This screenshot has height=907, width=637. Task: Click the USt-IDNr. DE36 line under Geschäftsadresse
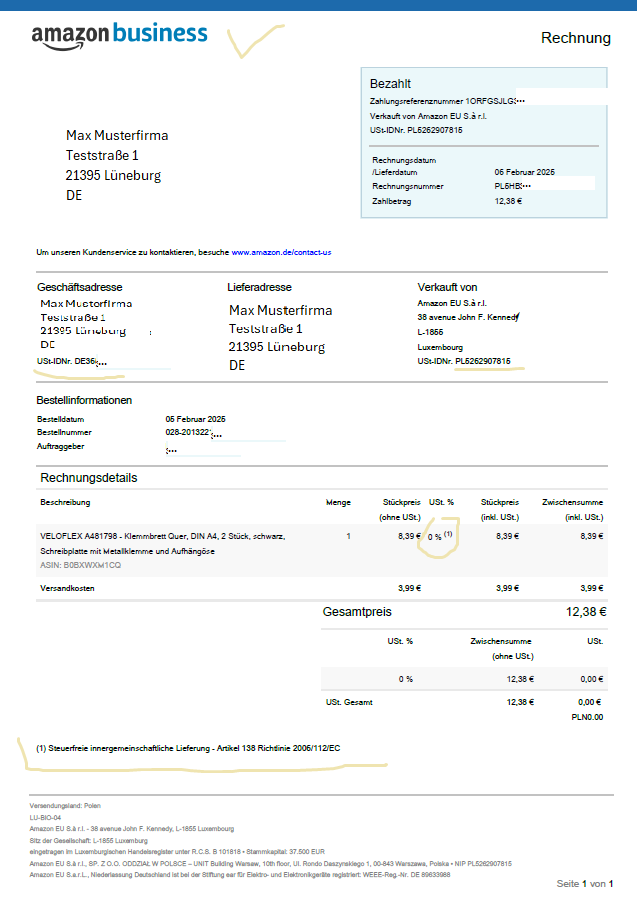coord(72,362)
